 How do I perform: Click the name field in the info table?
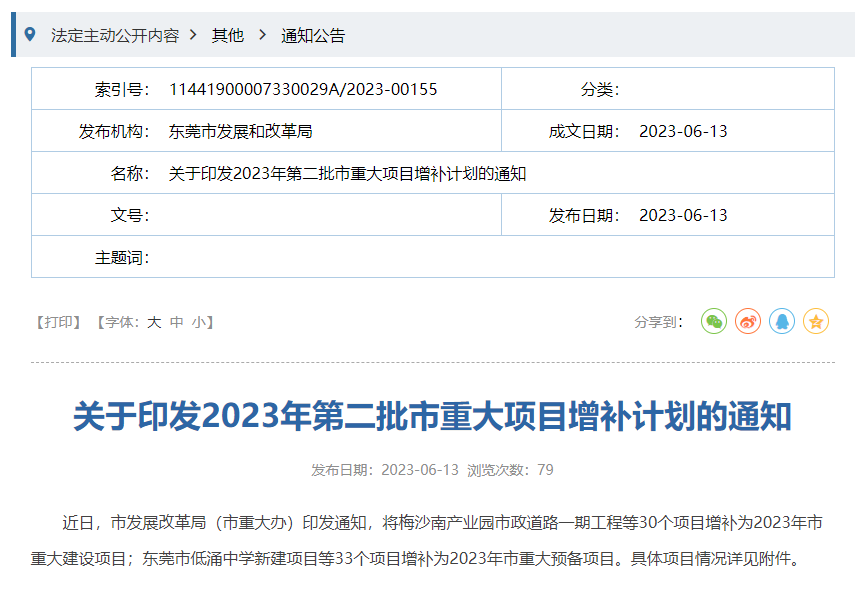point(347,174)
